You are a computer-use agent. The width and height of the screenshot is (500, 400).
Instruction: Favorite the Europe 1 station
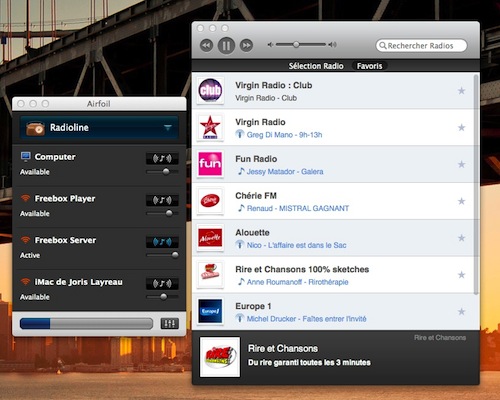pos(461,312)
